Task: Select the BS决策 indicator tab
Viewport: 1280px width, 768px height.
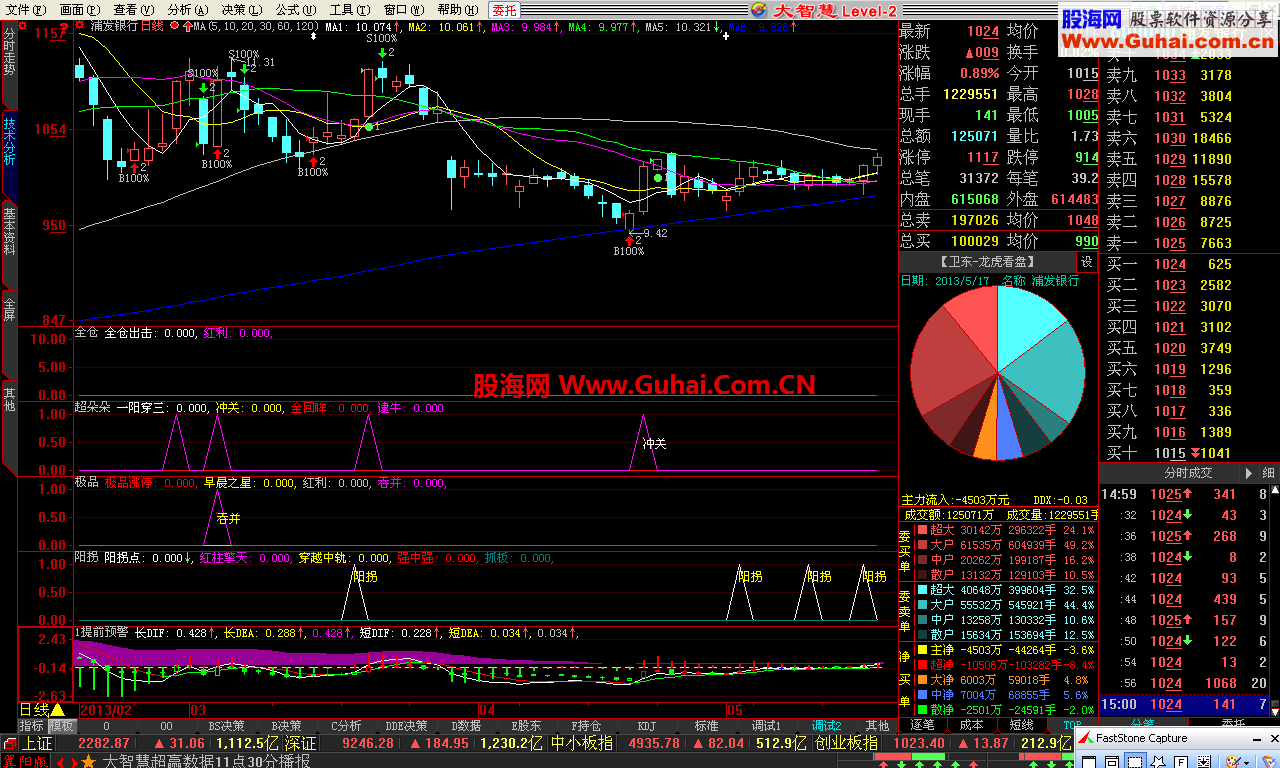Action: click(226, 726)
